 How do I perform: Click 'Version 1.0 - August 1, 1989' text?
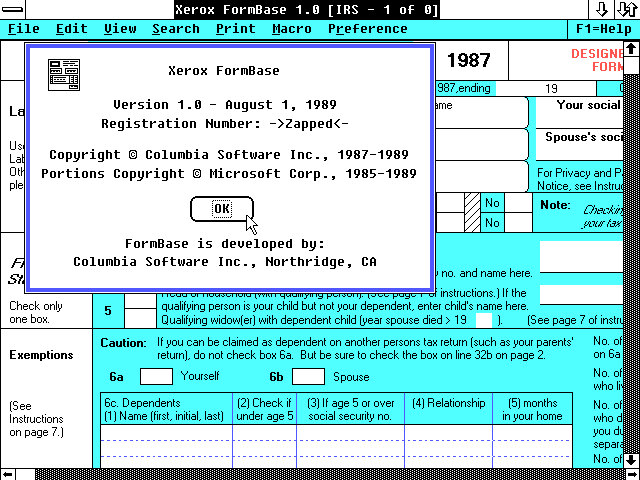(225, 104)
